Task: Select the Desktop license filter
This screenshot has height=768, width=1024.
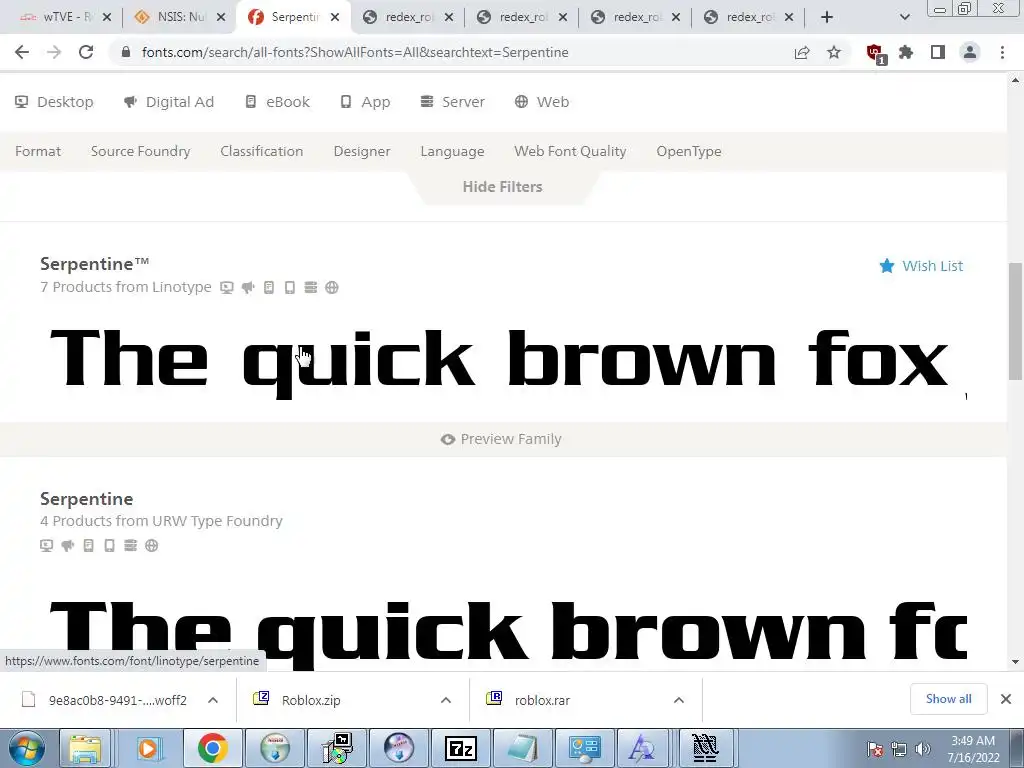Action: click(x=54, y=102)
